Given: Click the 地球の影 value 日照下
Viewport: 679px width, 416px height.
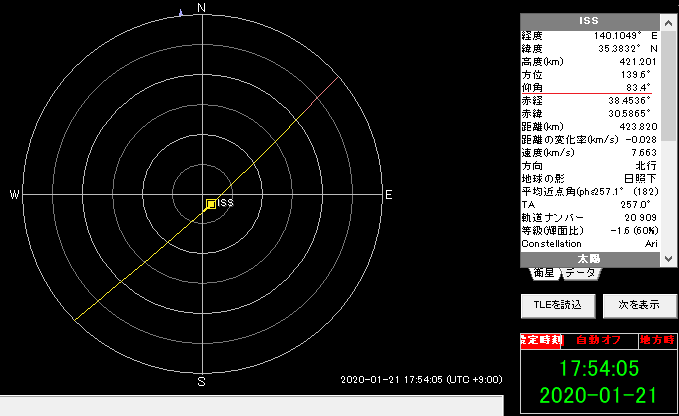Looking at the screenshot, I should pos(640,179).
